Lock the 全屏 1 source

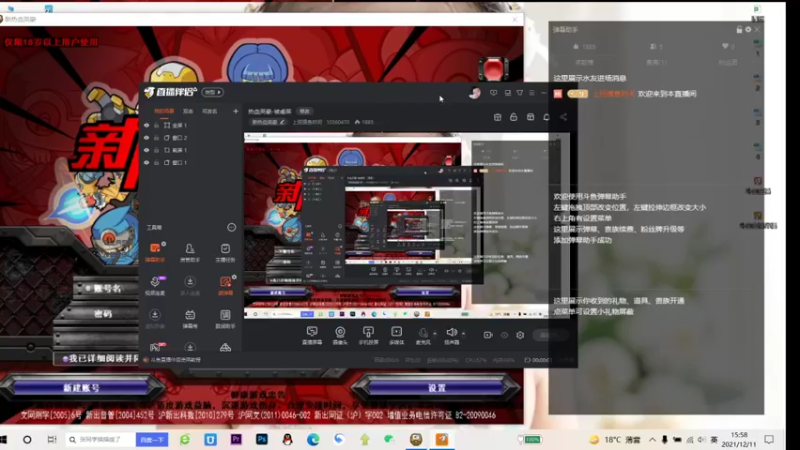157,125
